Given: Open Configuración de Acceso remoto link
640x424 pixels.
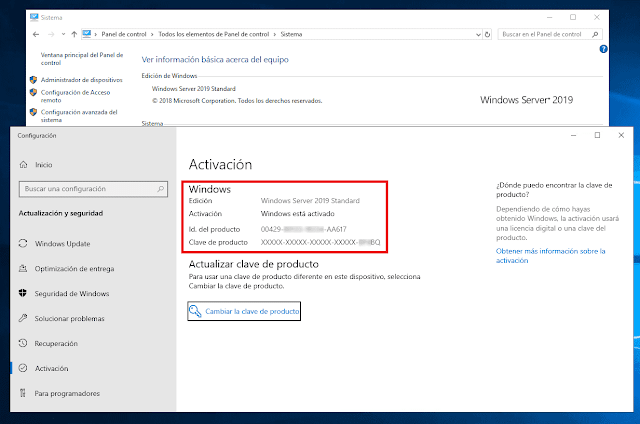Looking at the screenshot, I should point(75,96).
